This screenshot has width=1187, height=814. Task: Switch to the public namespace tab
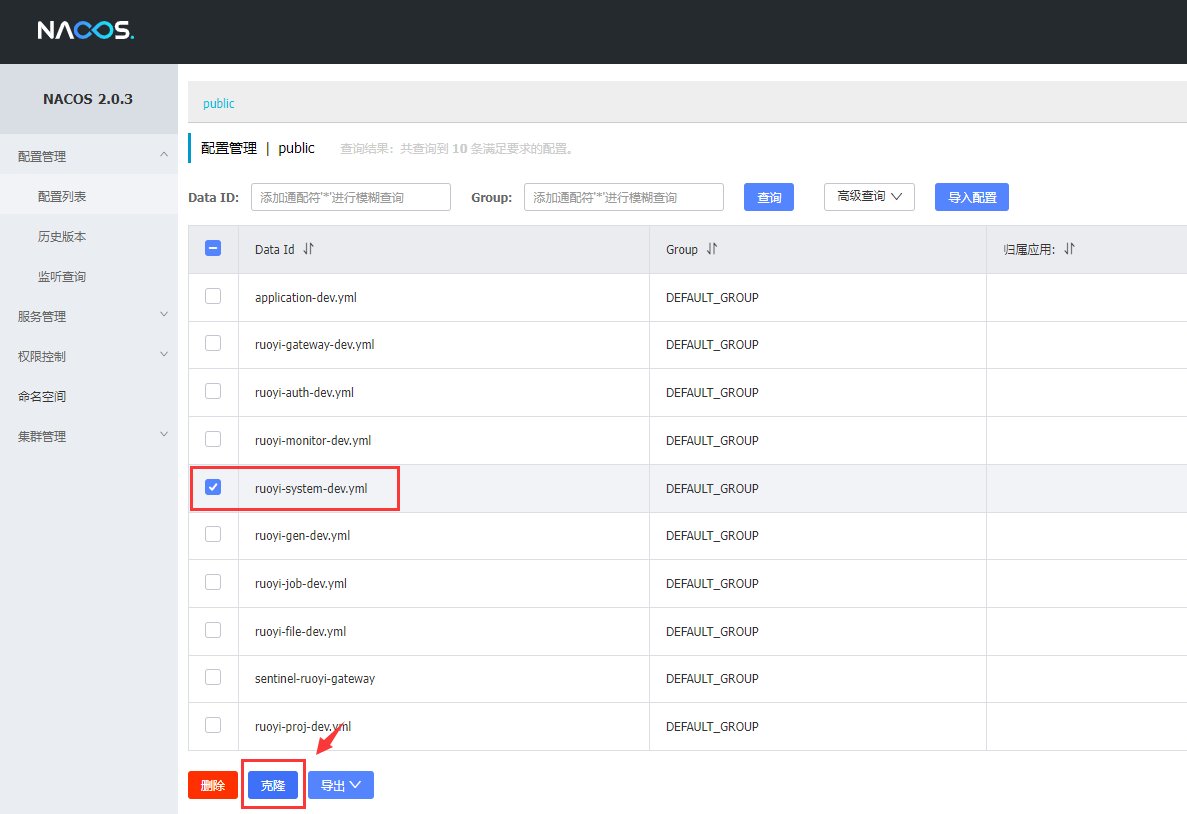[219, 103]
